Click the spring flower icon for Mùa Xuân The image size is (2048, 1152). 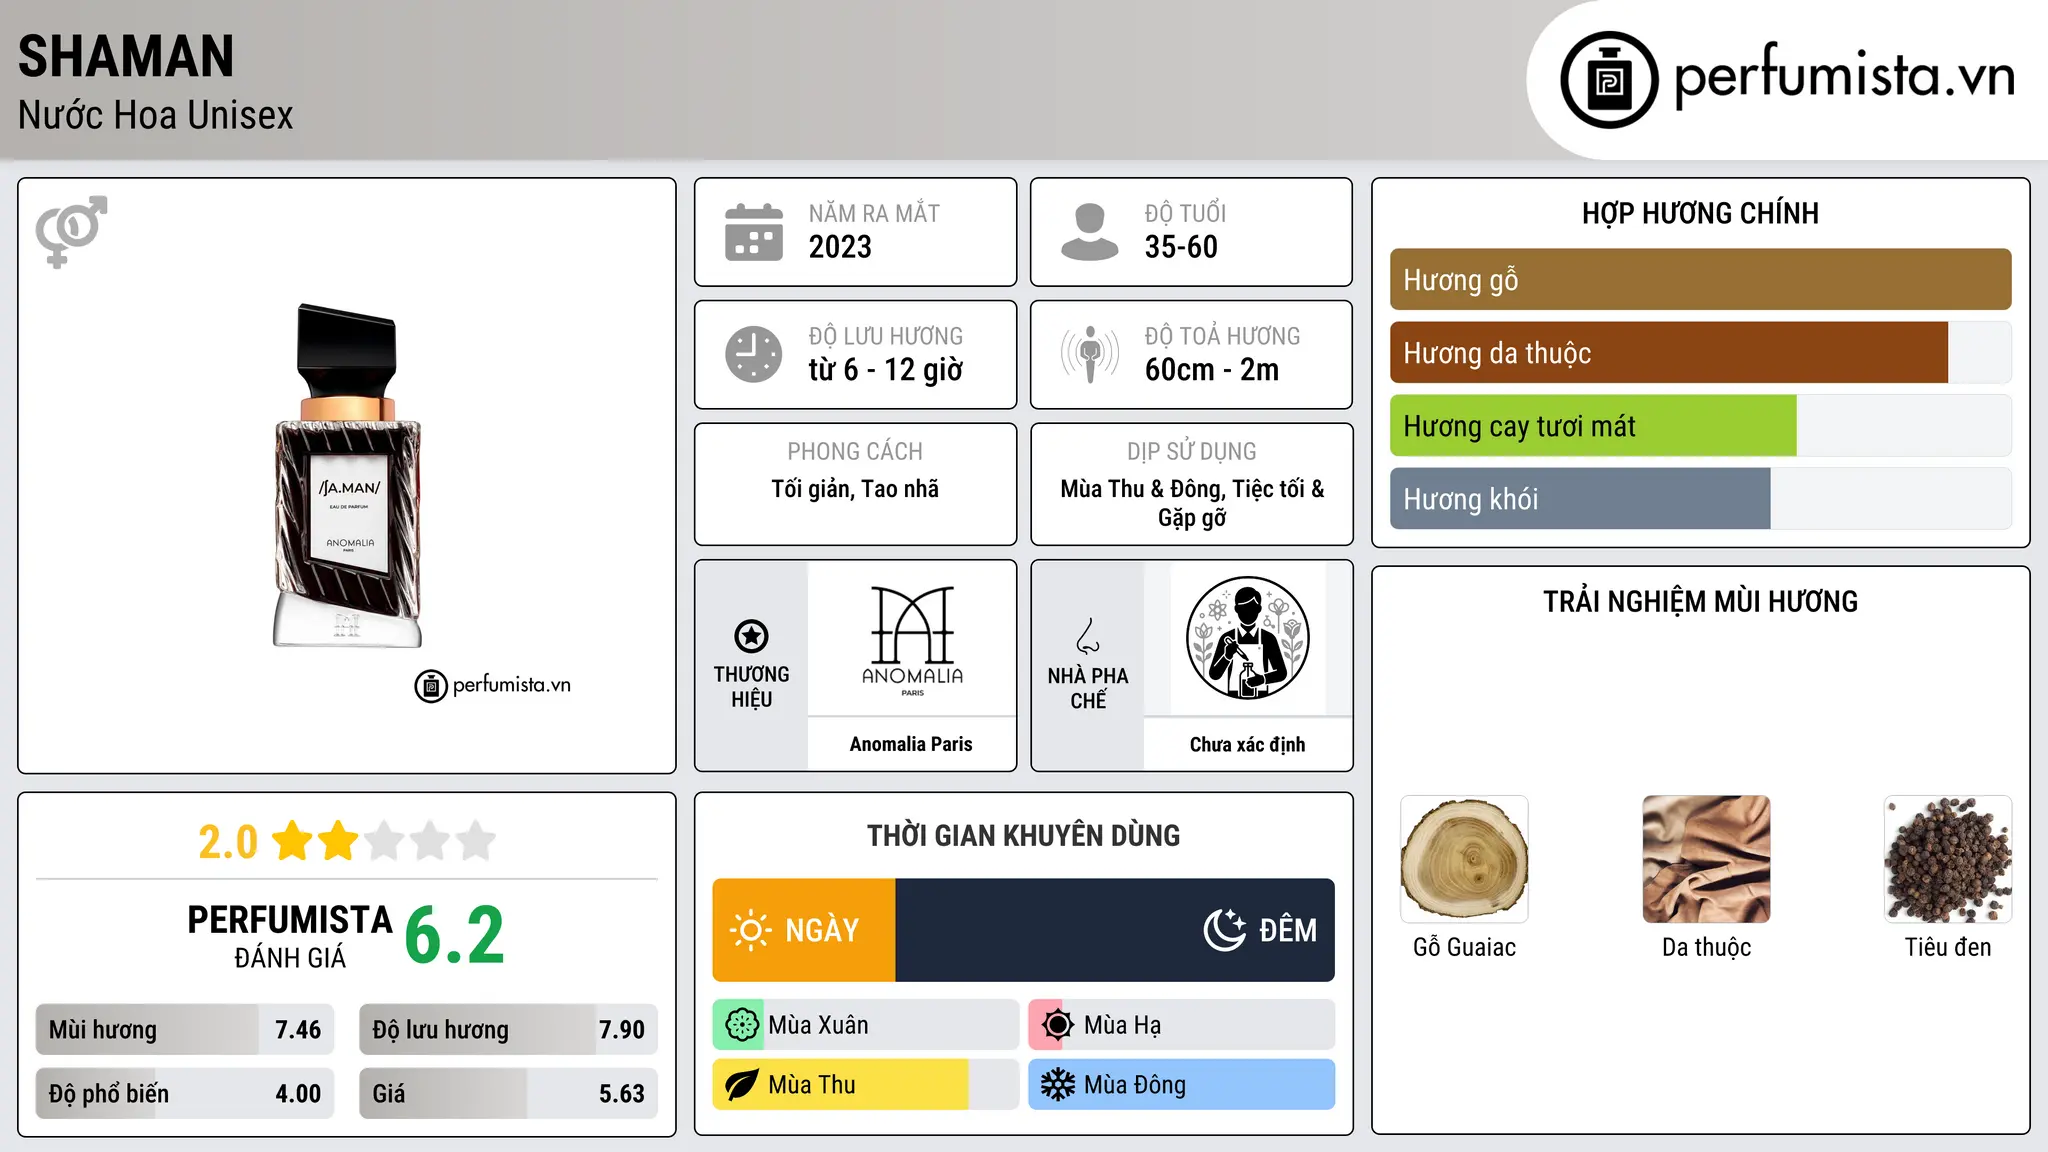[741, 1025]
